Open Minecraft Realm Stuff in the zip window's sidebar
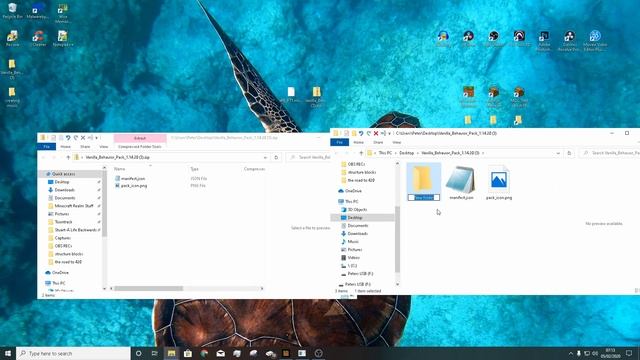The width and height of the screenshot is (640, 360). 74,206
